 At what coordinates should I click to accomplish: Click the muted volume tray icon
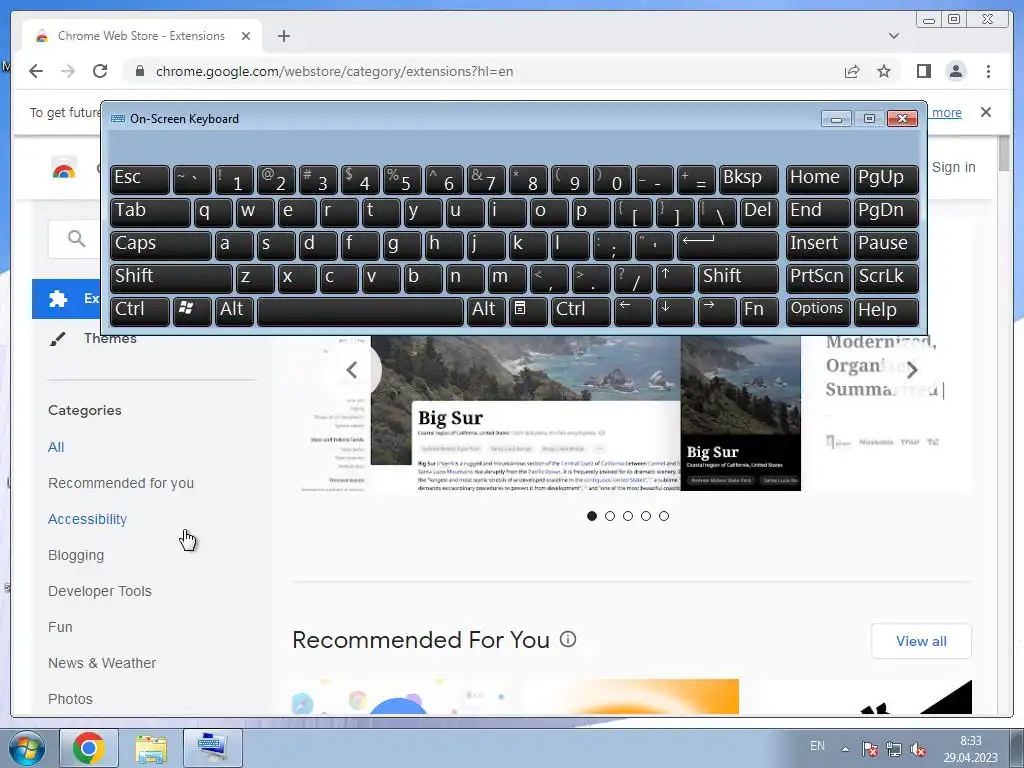click(x=919, y=750)
